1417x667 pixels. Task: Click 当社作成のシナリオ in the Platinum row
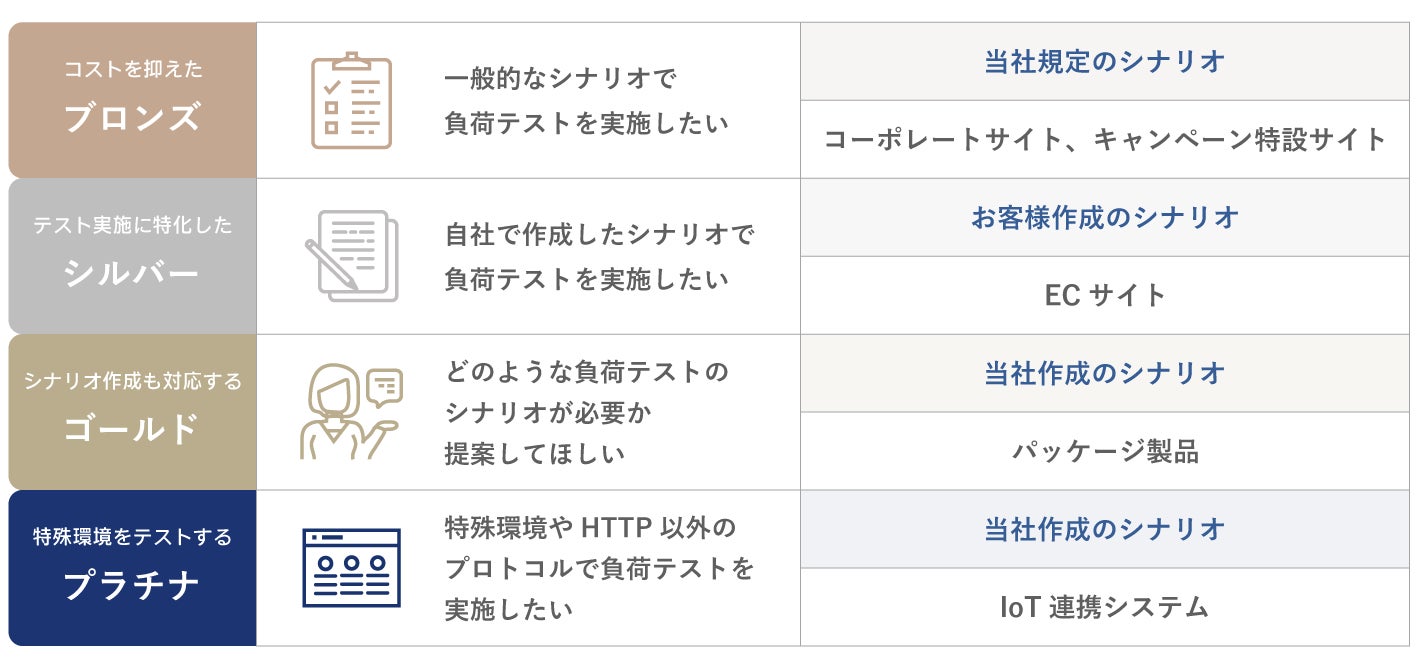(1105, 529)
